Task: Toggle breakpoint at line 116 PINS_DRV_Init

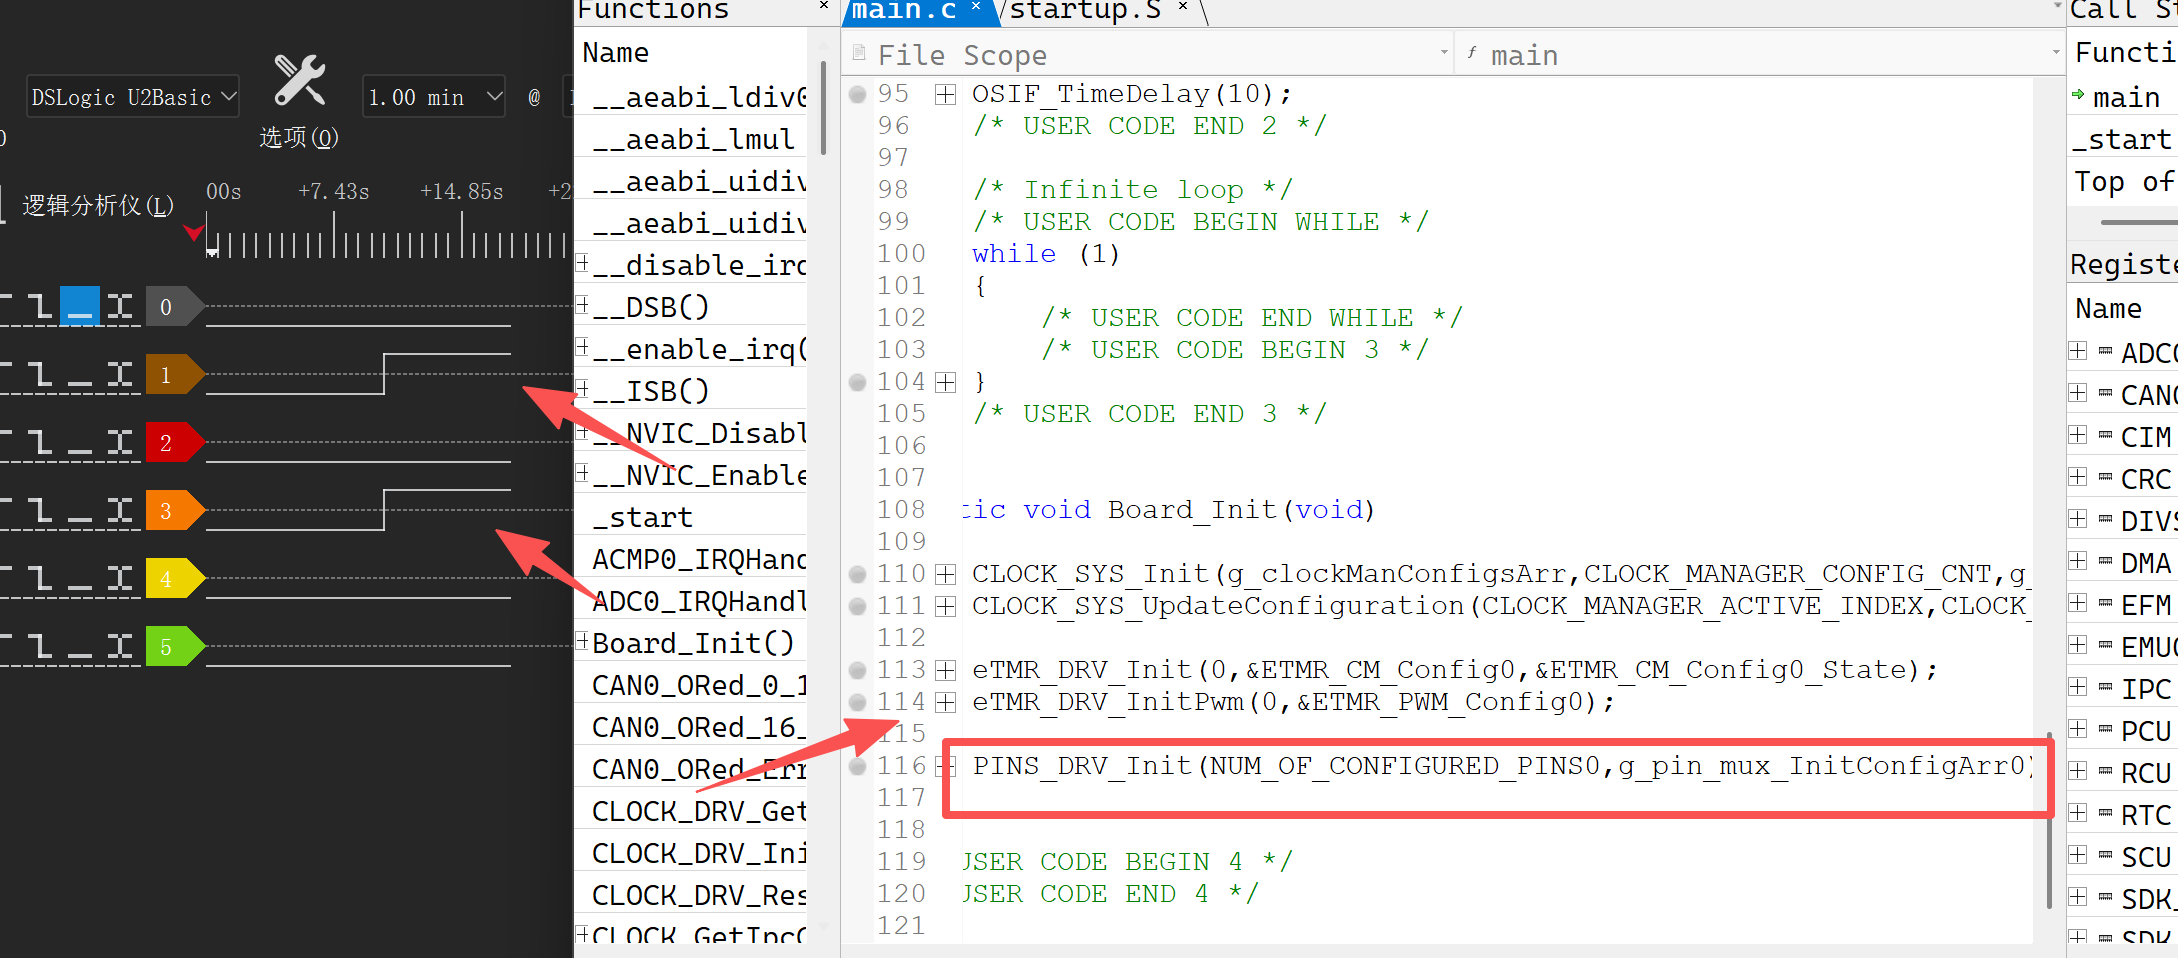Action: [x=857, y=767]
